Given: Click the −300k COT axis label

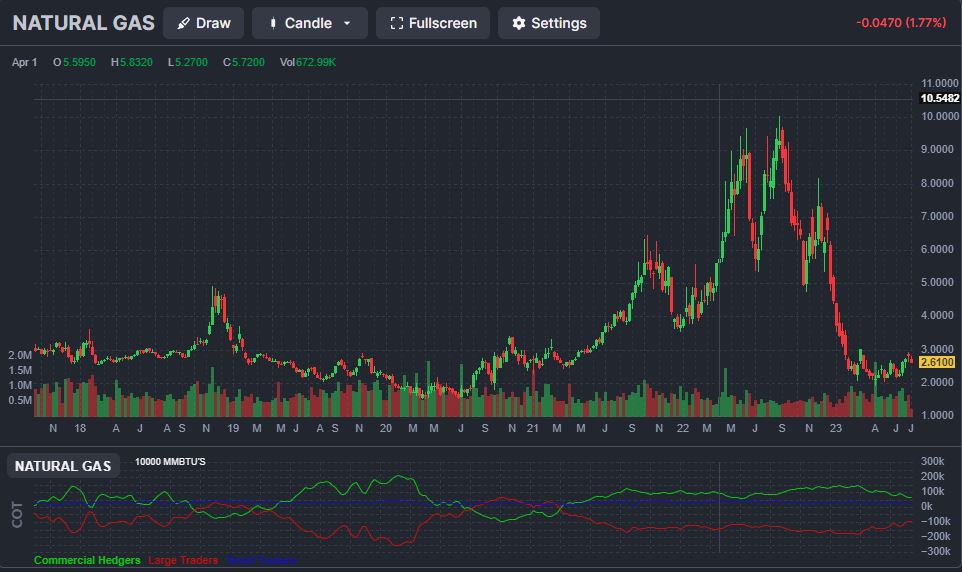Looking at the screenshot, I should pos(936,551).
